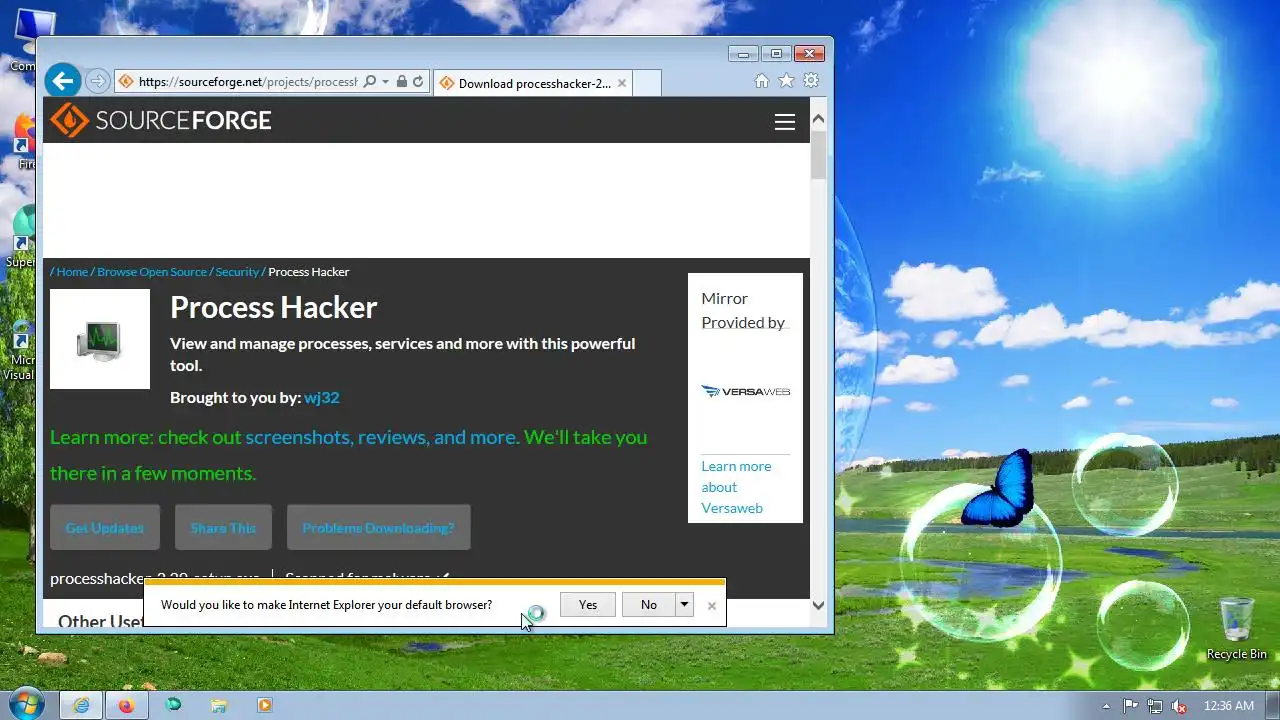Open Learn more about Versaweb link
The height and width of the screenshot is (720, 1280).
(x=737, y=487)
